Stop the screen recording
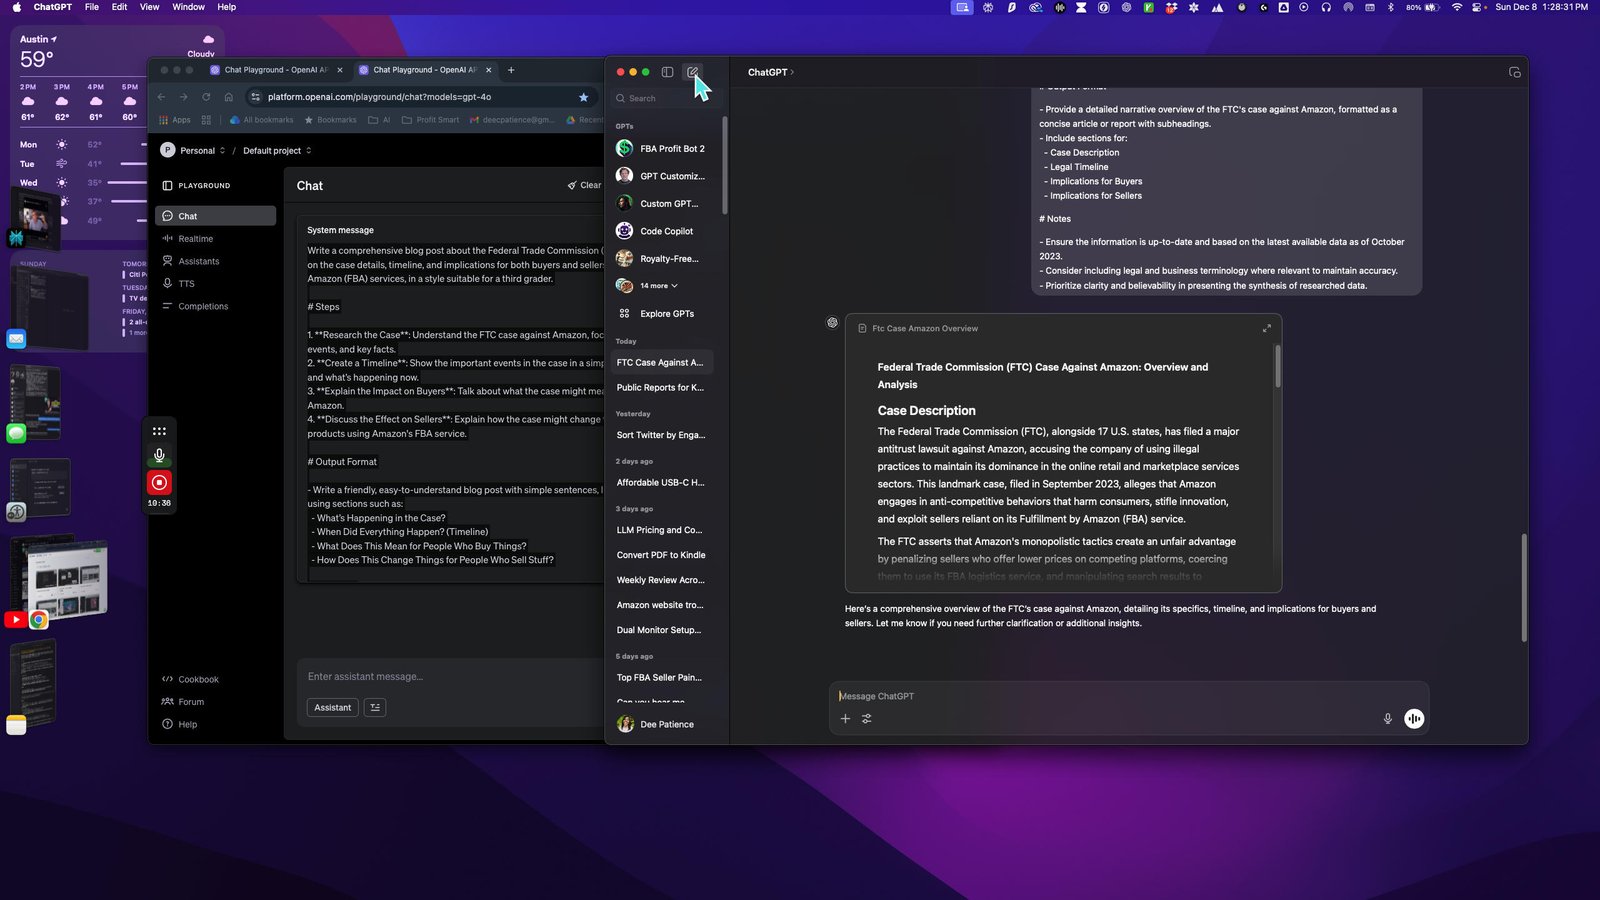This screenshot has width=1600, height=900. (159, 482)
